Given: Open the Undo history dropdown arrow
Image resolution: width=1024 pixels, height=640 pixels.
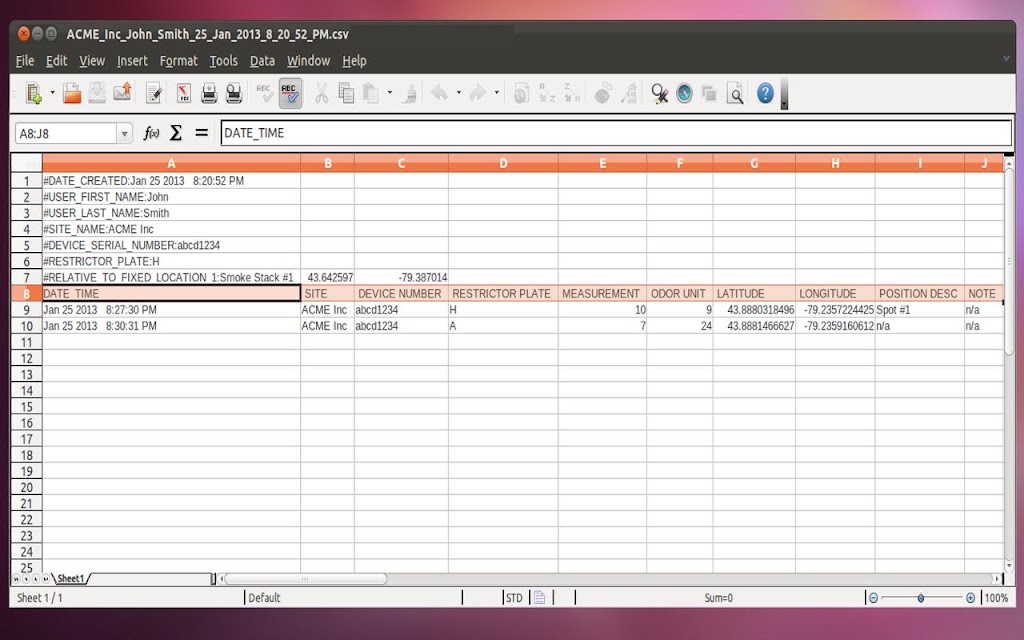Looking at the screenshot, I should (x=458, y=93).
